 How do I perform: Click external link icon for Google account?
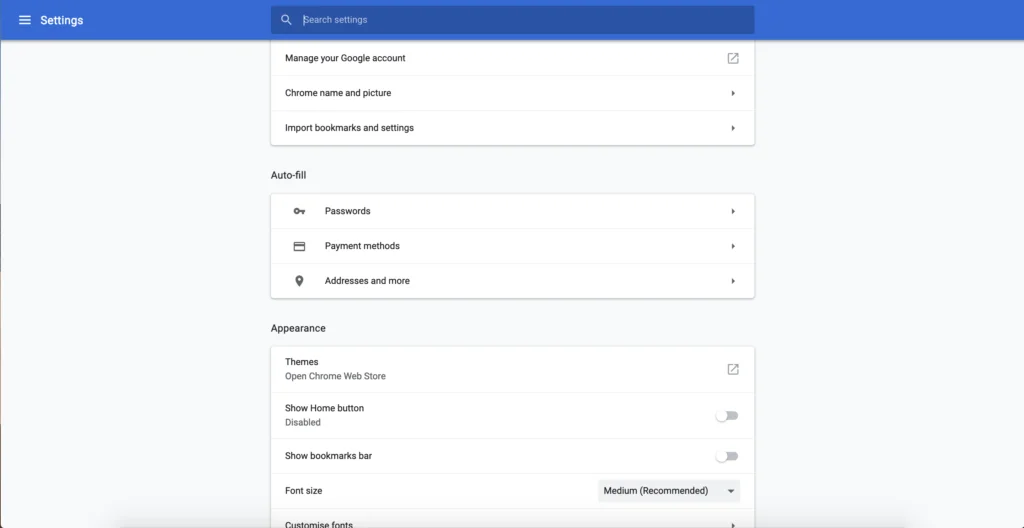733,58
